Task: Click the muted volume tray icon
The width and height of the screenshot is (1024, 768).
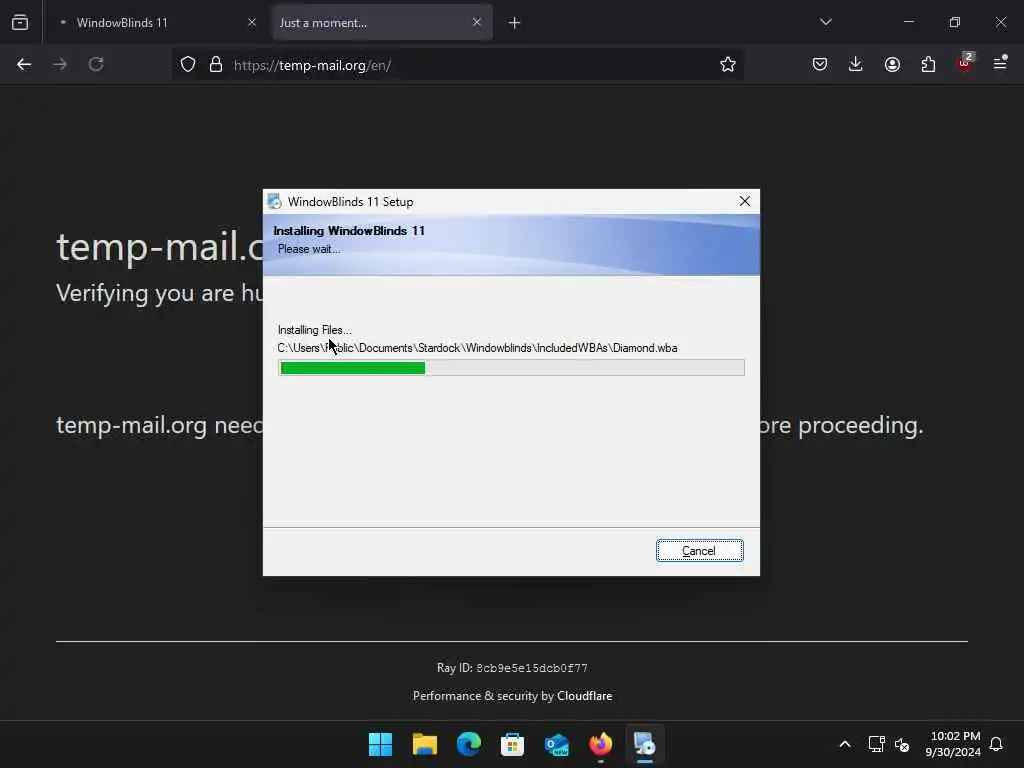Action: [x=902, y=744]
